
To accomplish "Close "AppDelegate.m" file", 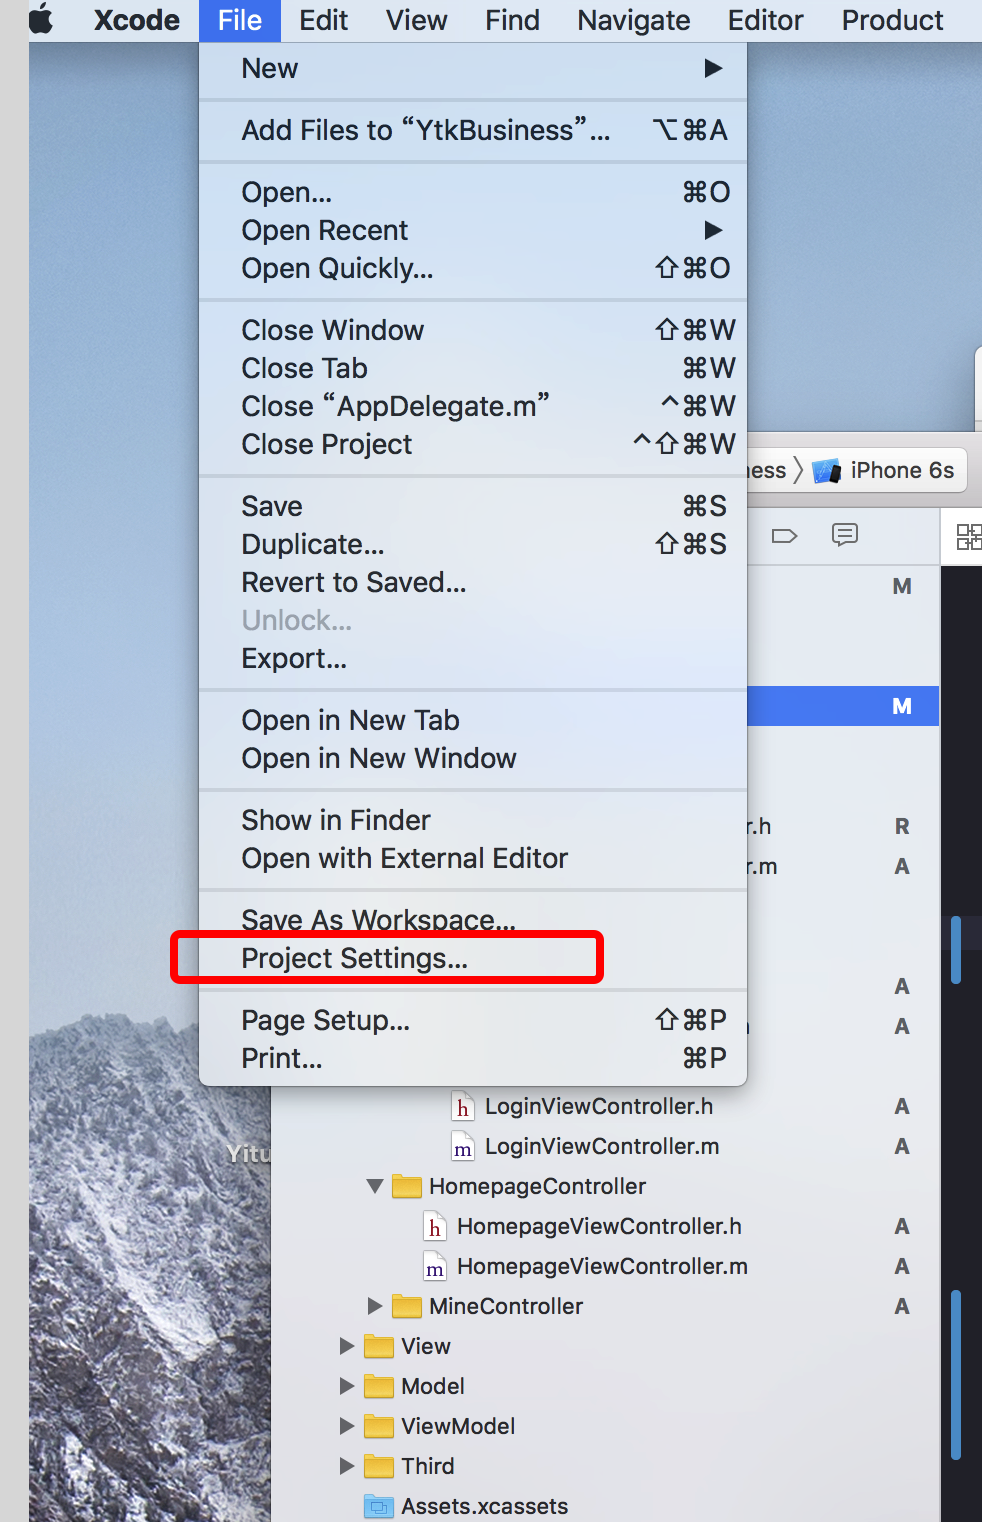I will pos(473,406).
